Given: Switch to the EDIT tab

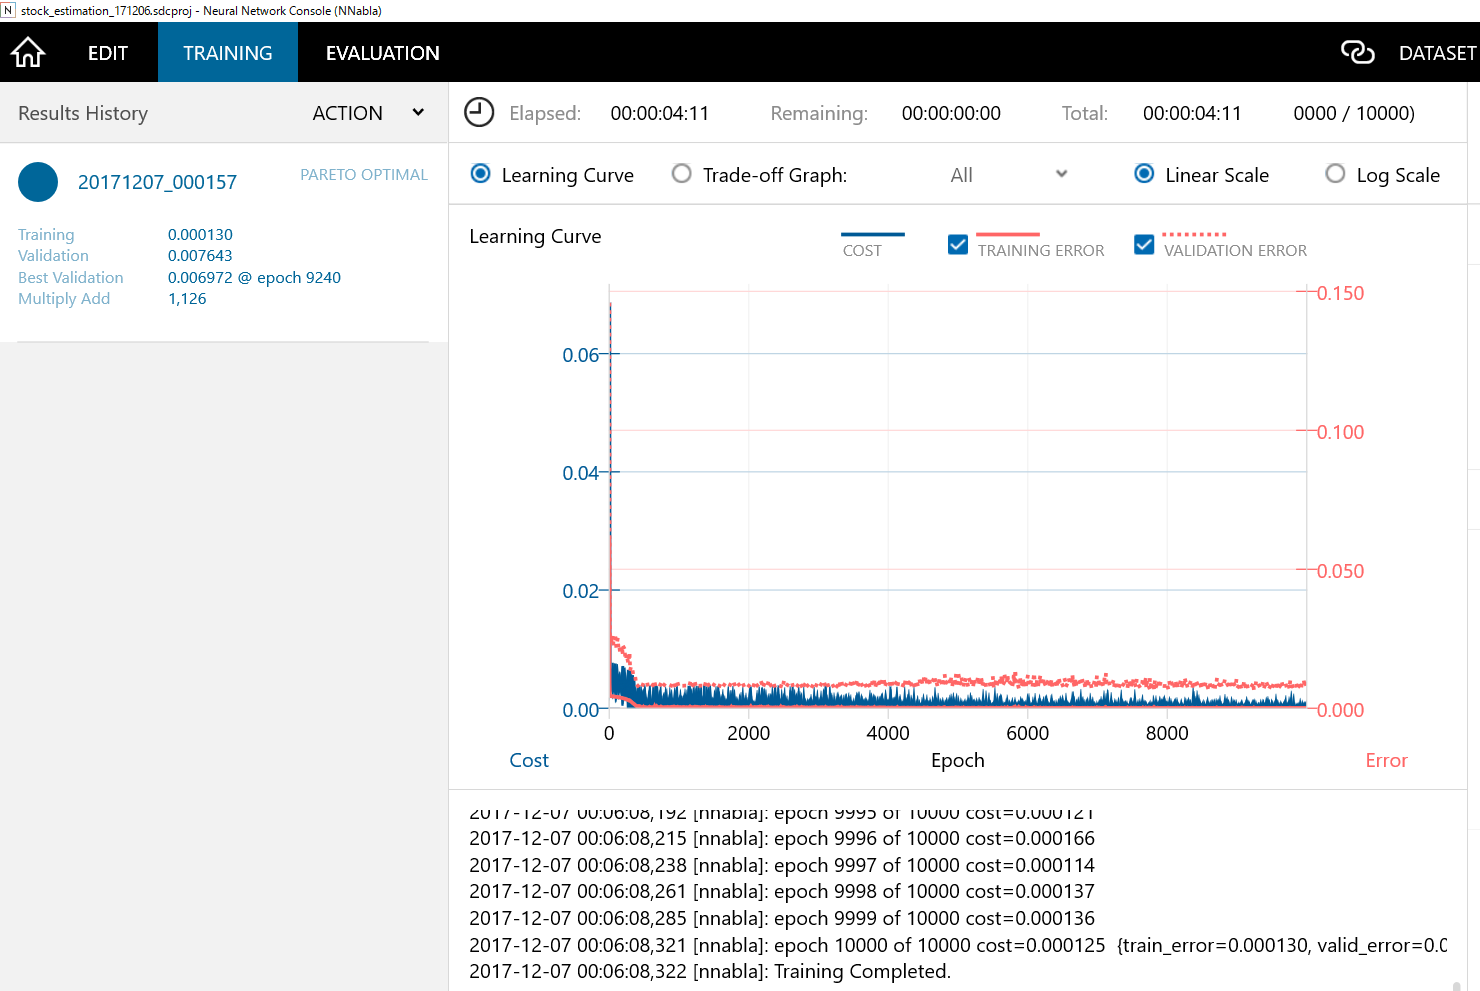Looking at the screenshot, I should click(107, 52).
